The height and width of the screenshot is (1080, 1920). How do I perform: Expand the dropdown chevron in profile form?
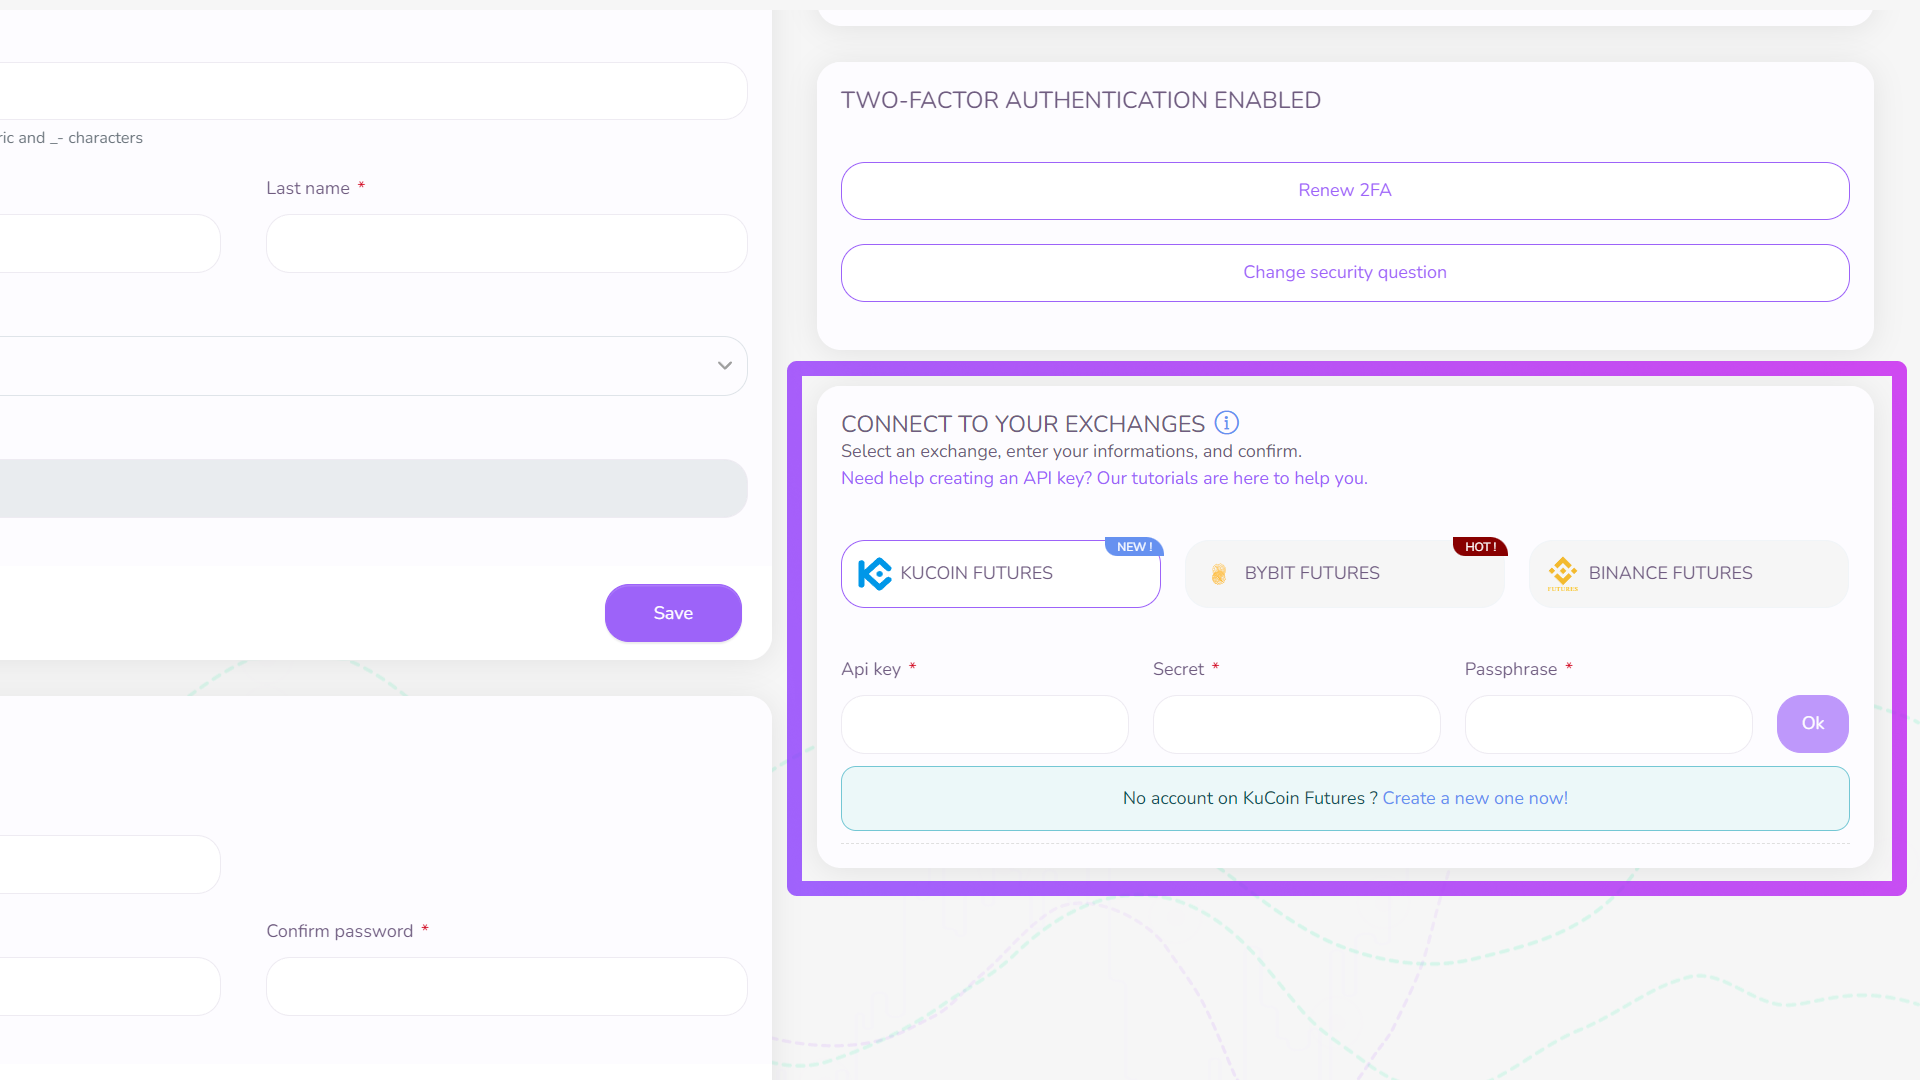pyautogui.click(x=725, y=366)
